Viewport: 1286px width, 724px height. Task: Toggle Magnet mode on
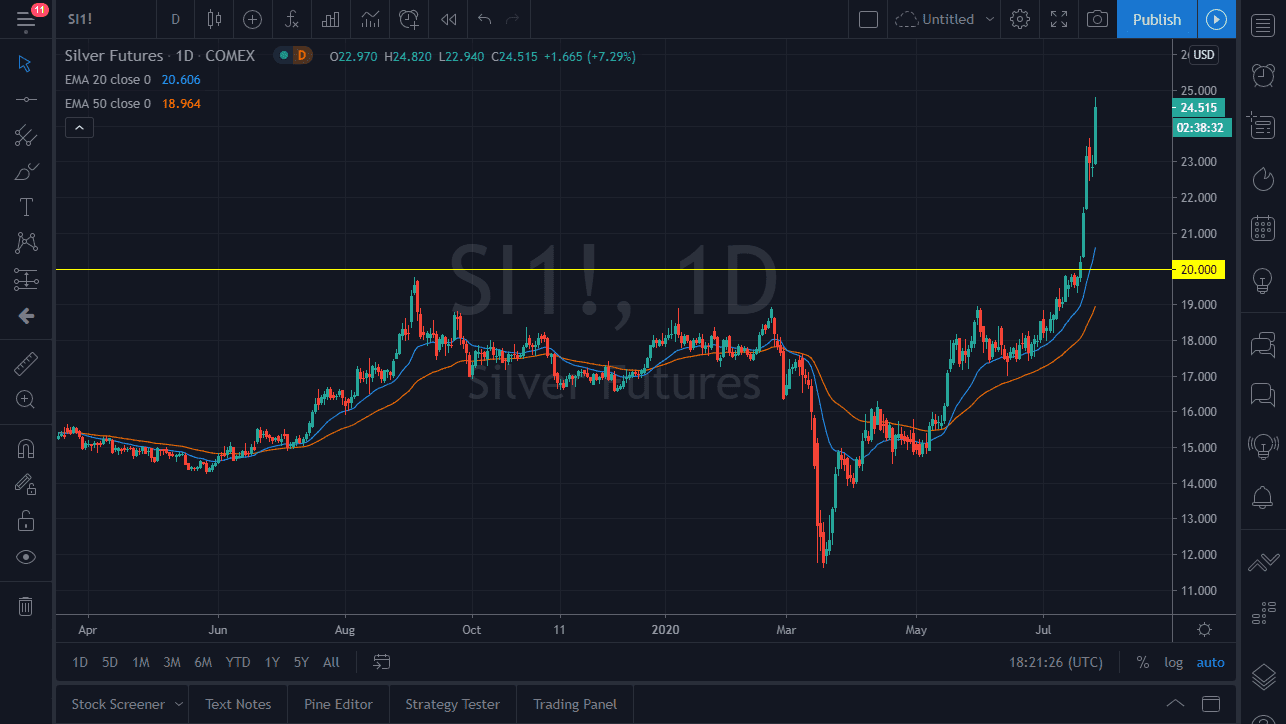pos(26,449)
